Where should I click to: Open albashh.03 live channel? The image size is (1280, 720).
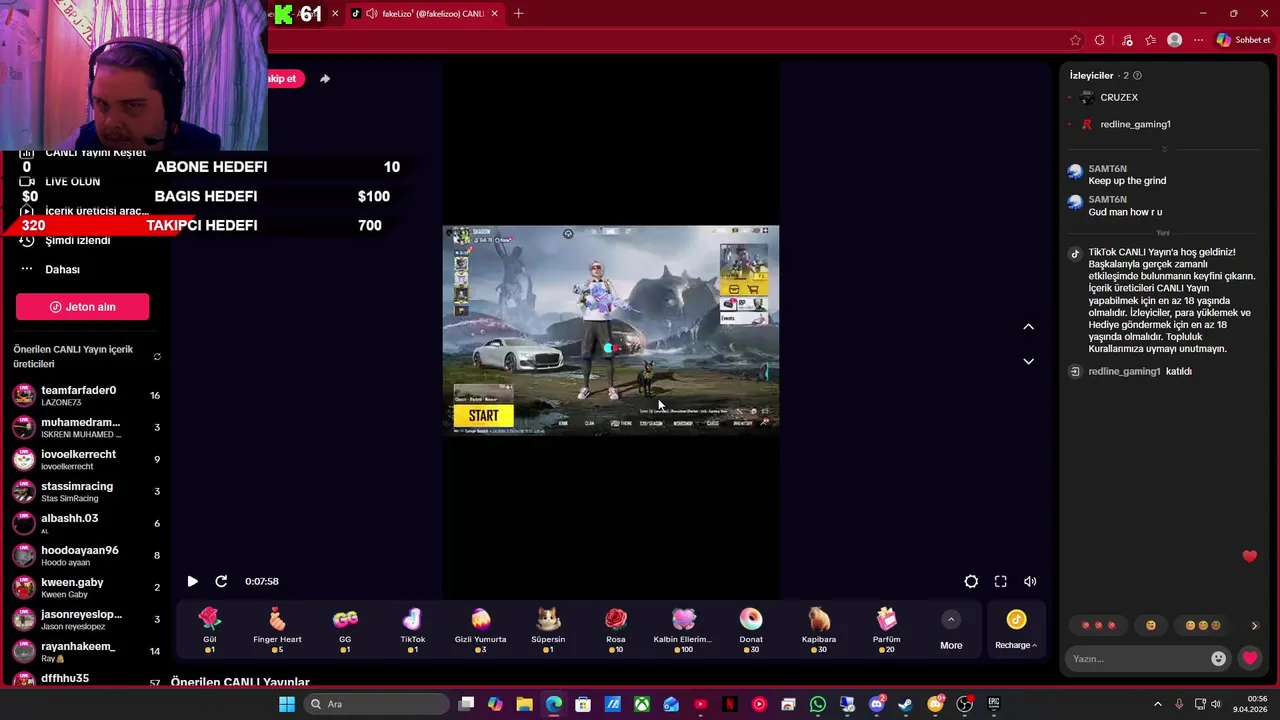tap(86, 524)
